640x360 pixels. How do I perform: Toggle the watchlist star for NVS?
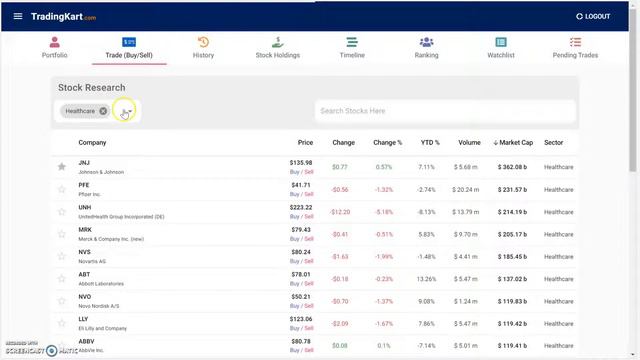[x=62, y=256]
